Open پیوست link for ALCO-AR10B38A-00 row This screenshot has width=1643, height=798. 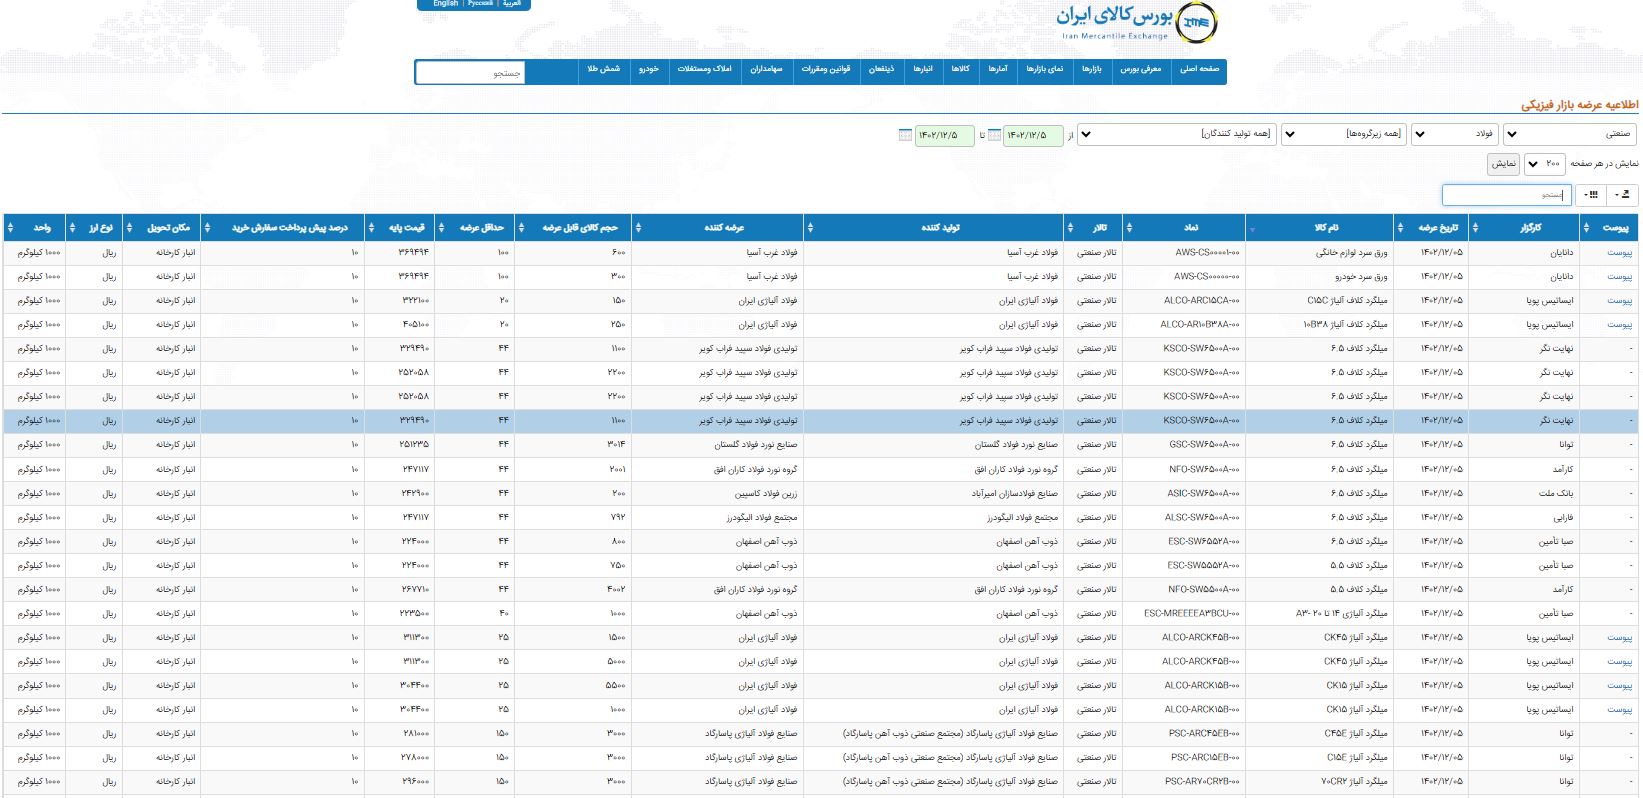point(1619,324)
